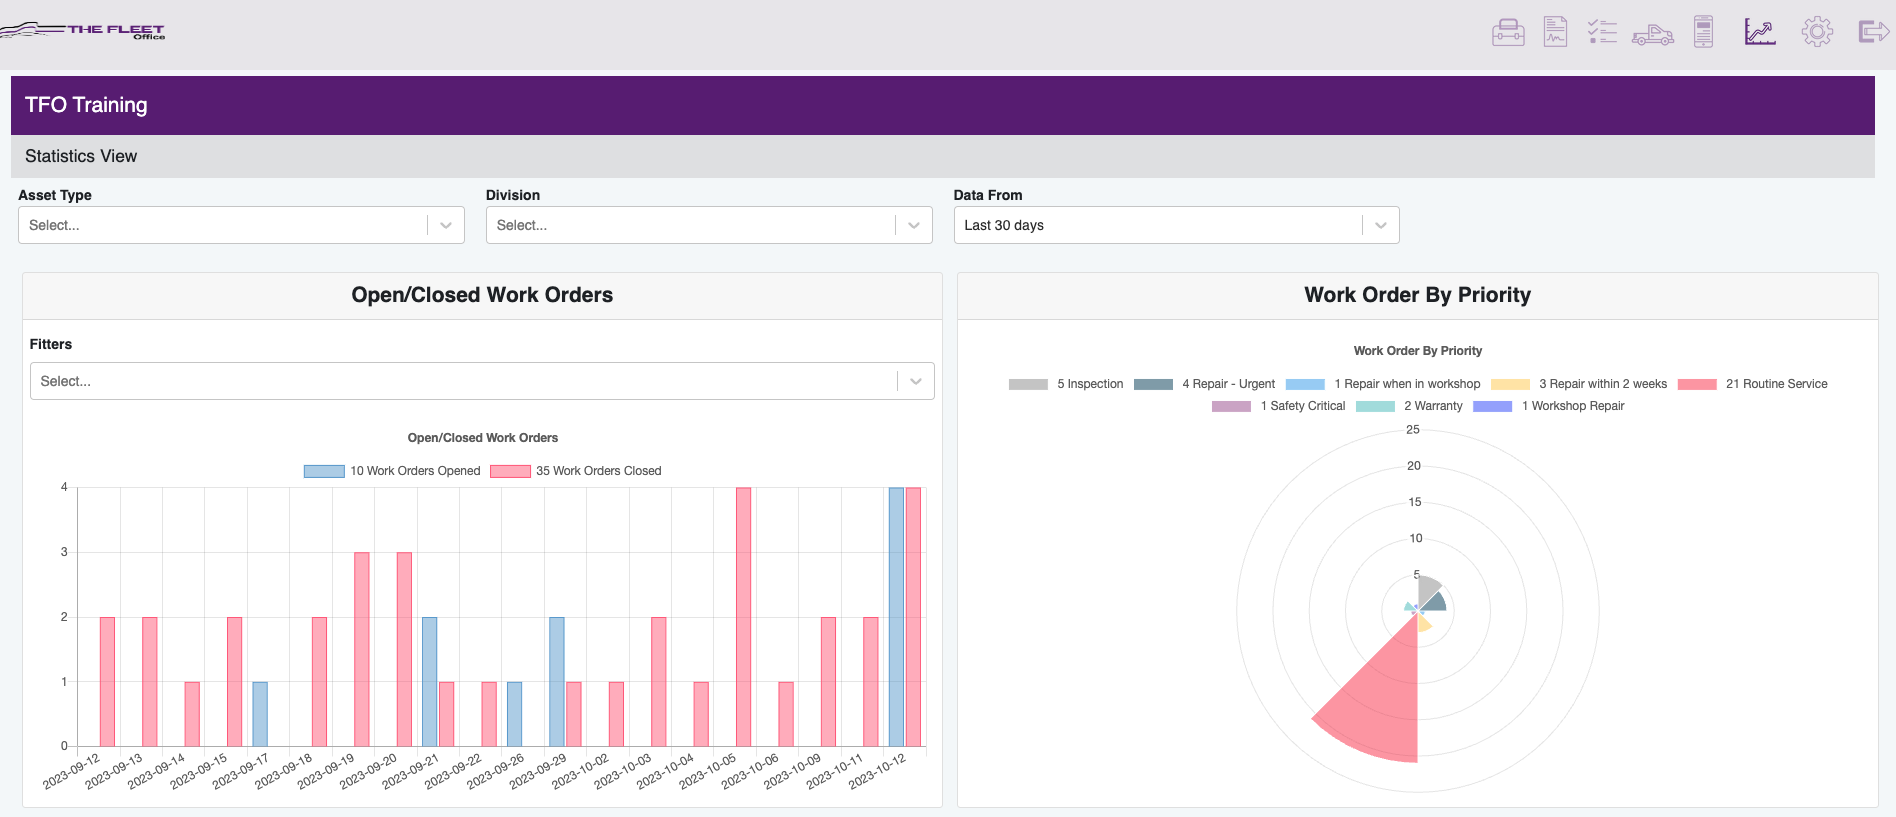Viewport: 1896px width, 817px height.
Task: Click the 2023-10-12 date axis label
Action: click(x=878, y=771)
